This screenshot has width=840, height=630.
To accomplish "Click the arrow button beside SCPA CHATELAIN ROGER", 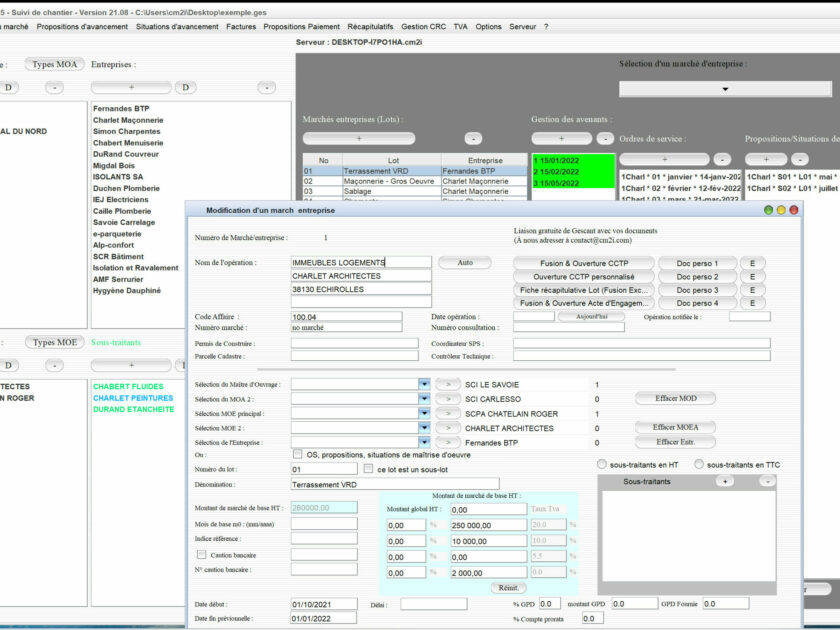I will click(448, 413).
